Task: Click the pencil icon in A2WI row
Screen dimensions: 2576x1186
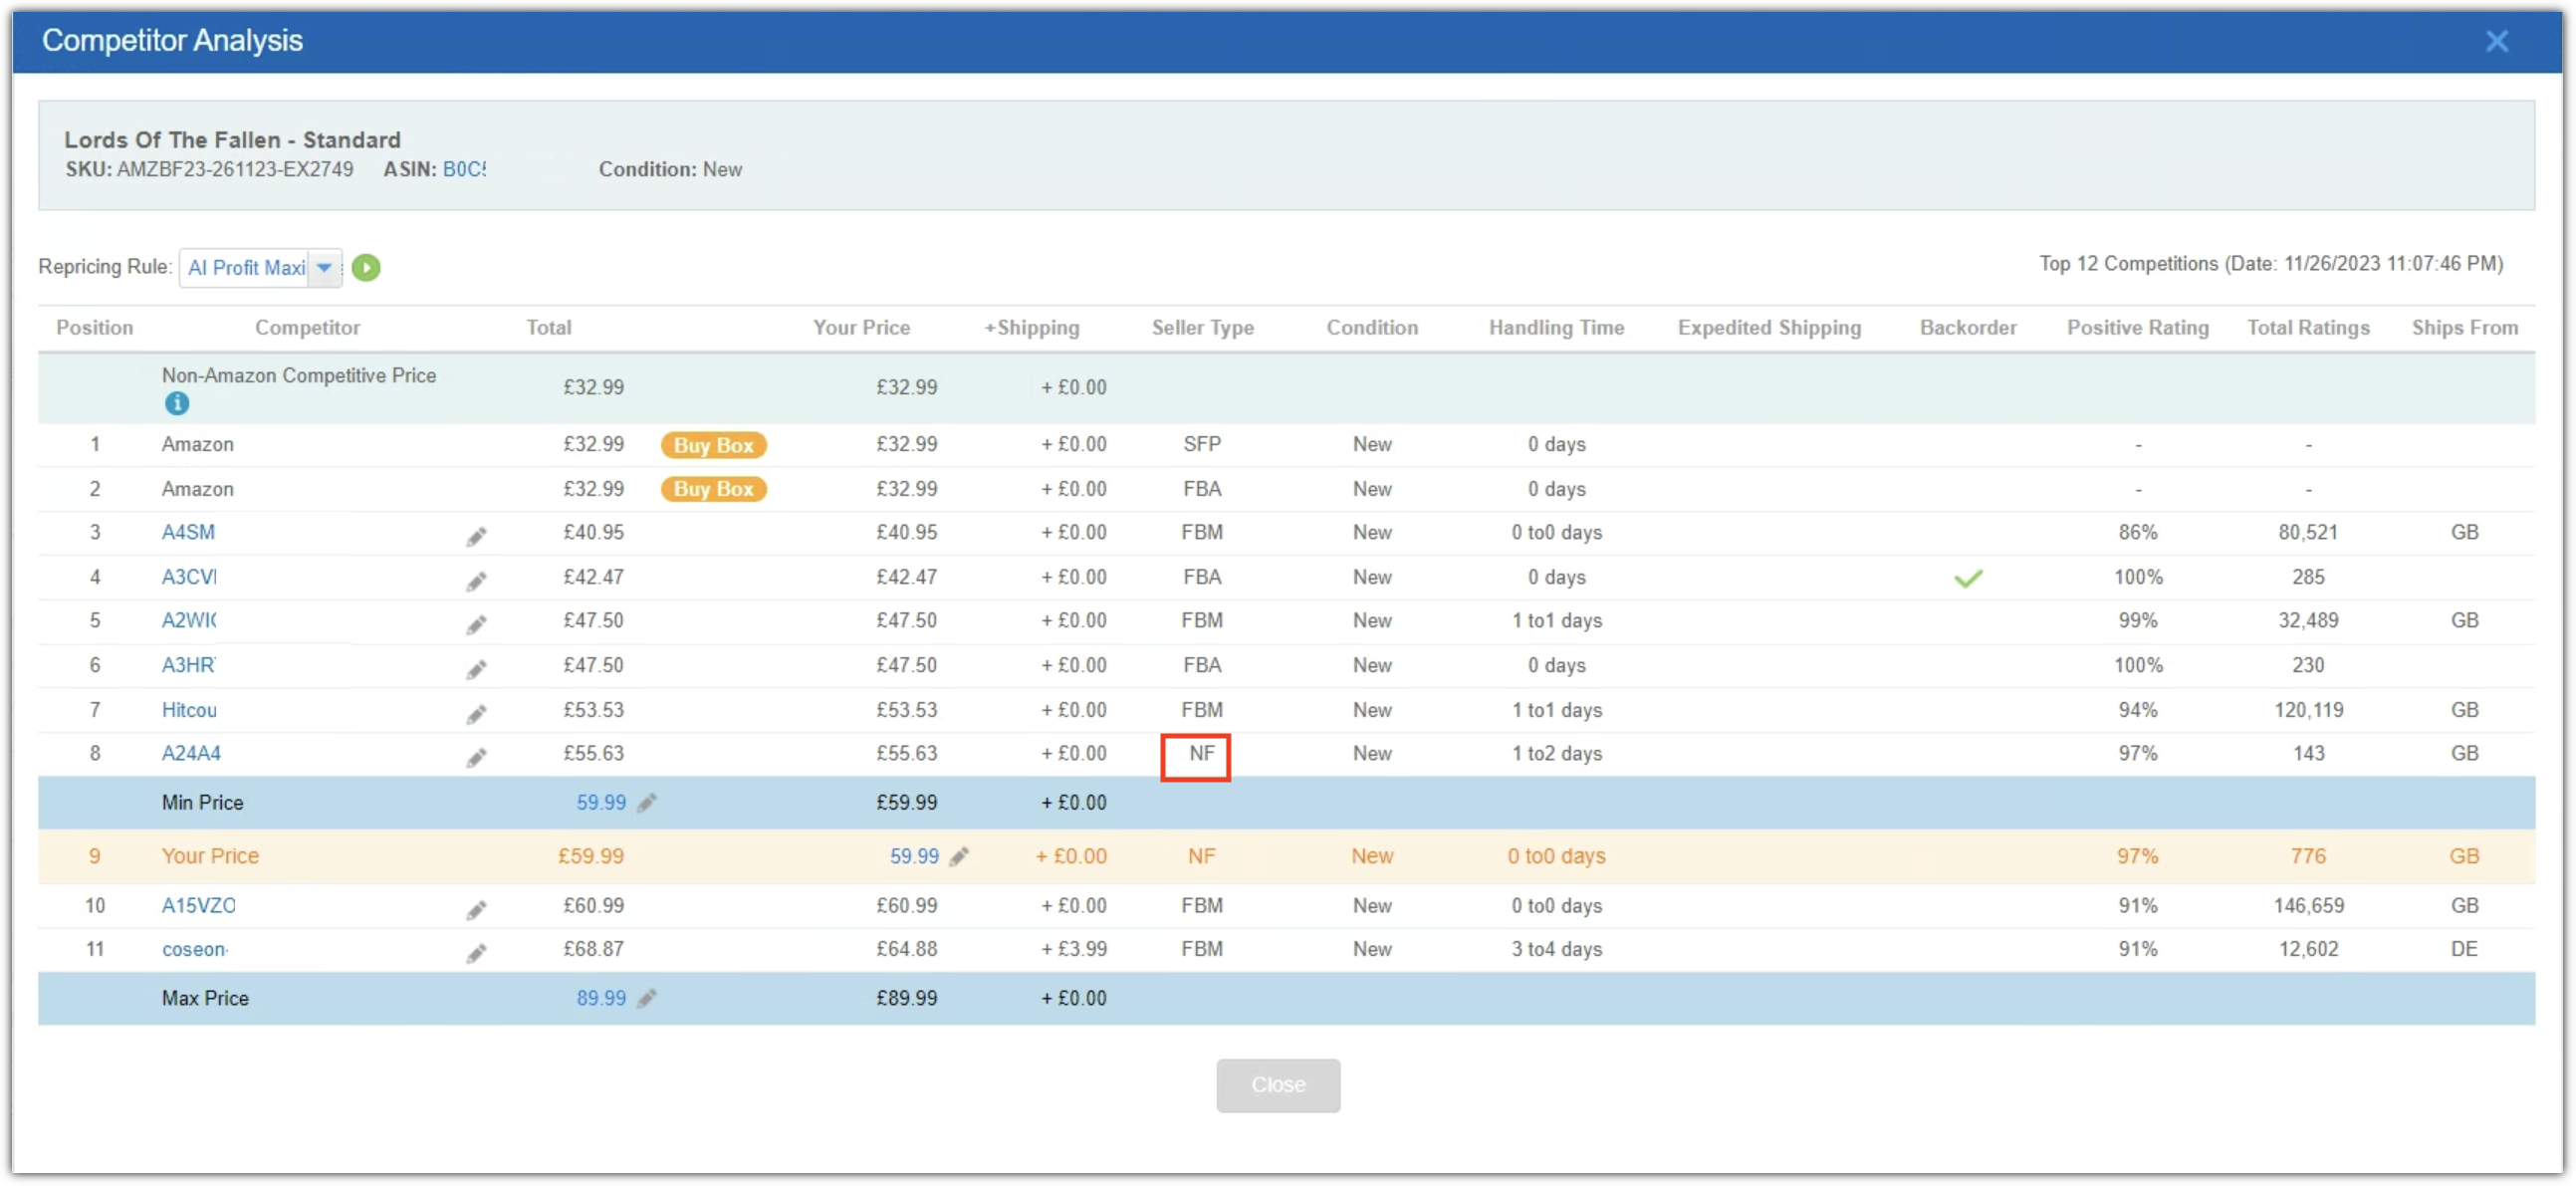Action: [x=476, y=625]
